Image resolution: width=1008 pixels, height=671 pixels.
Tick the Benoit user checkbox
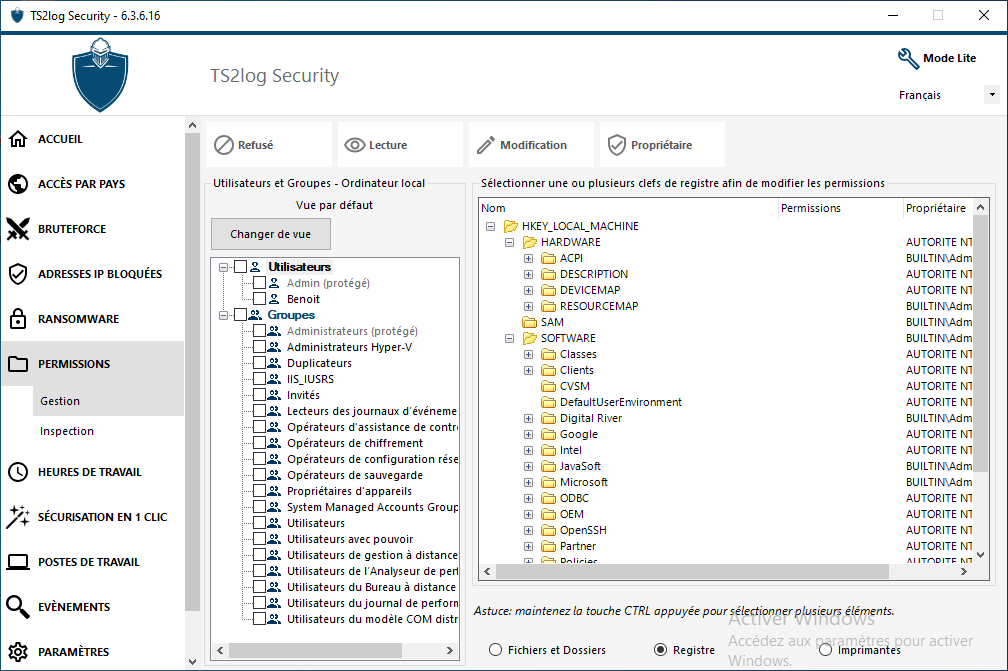[259, 299]
